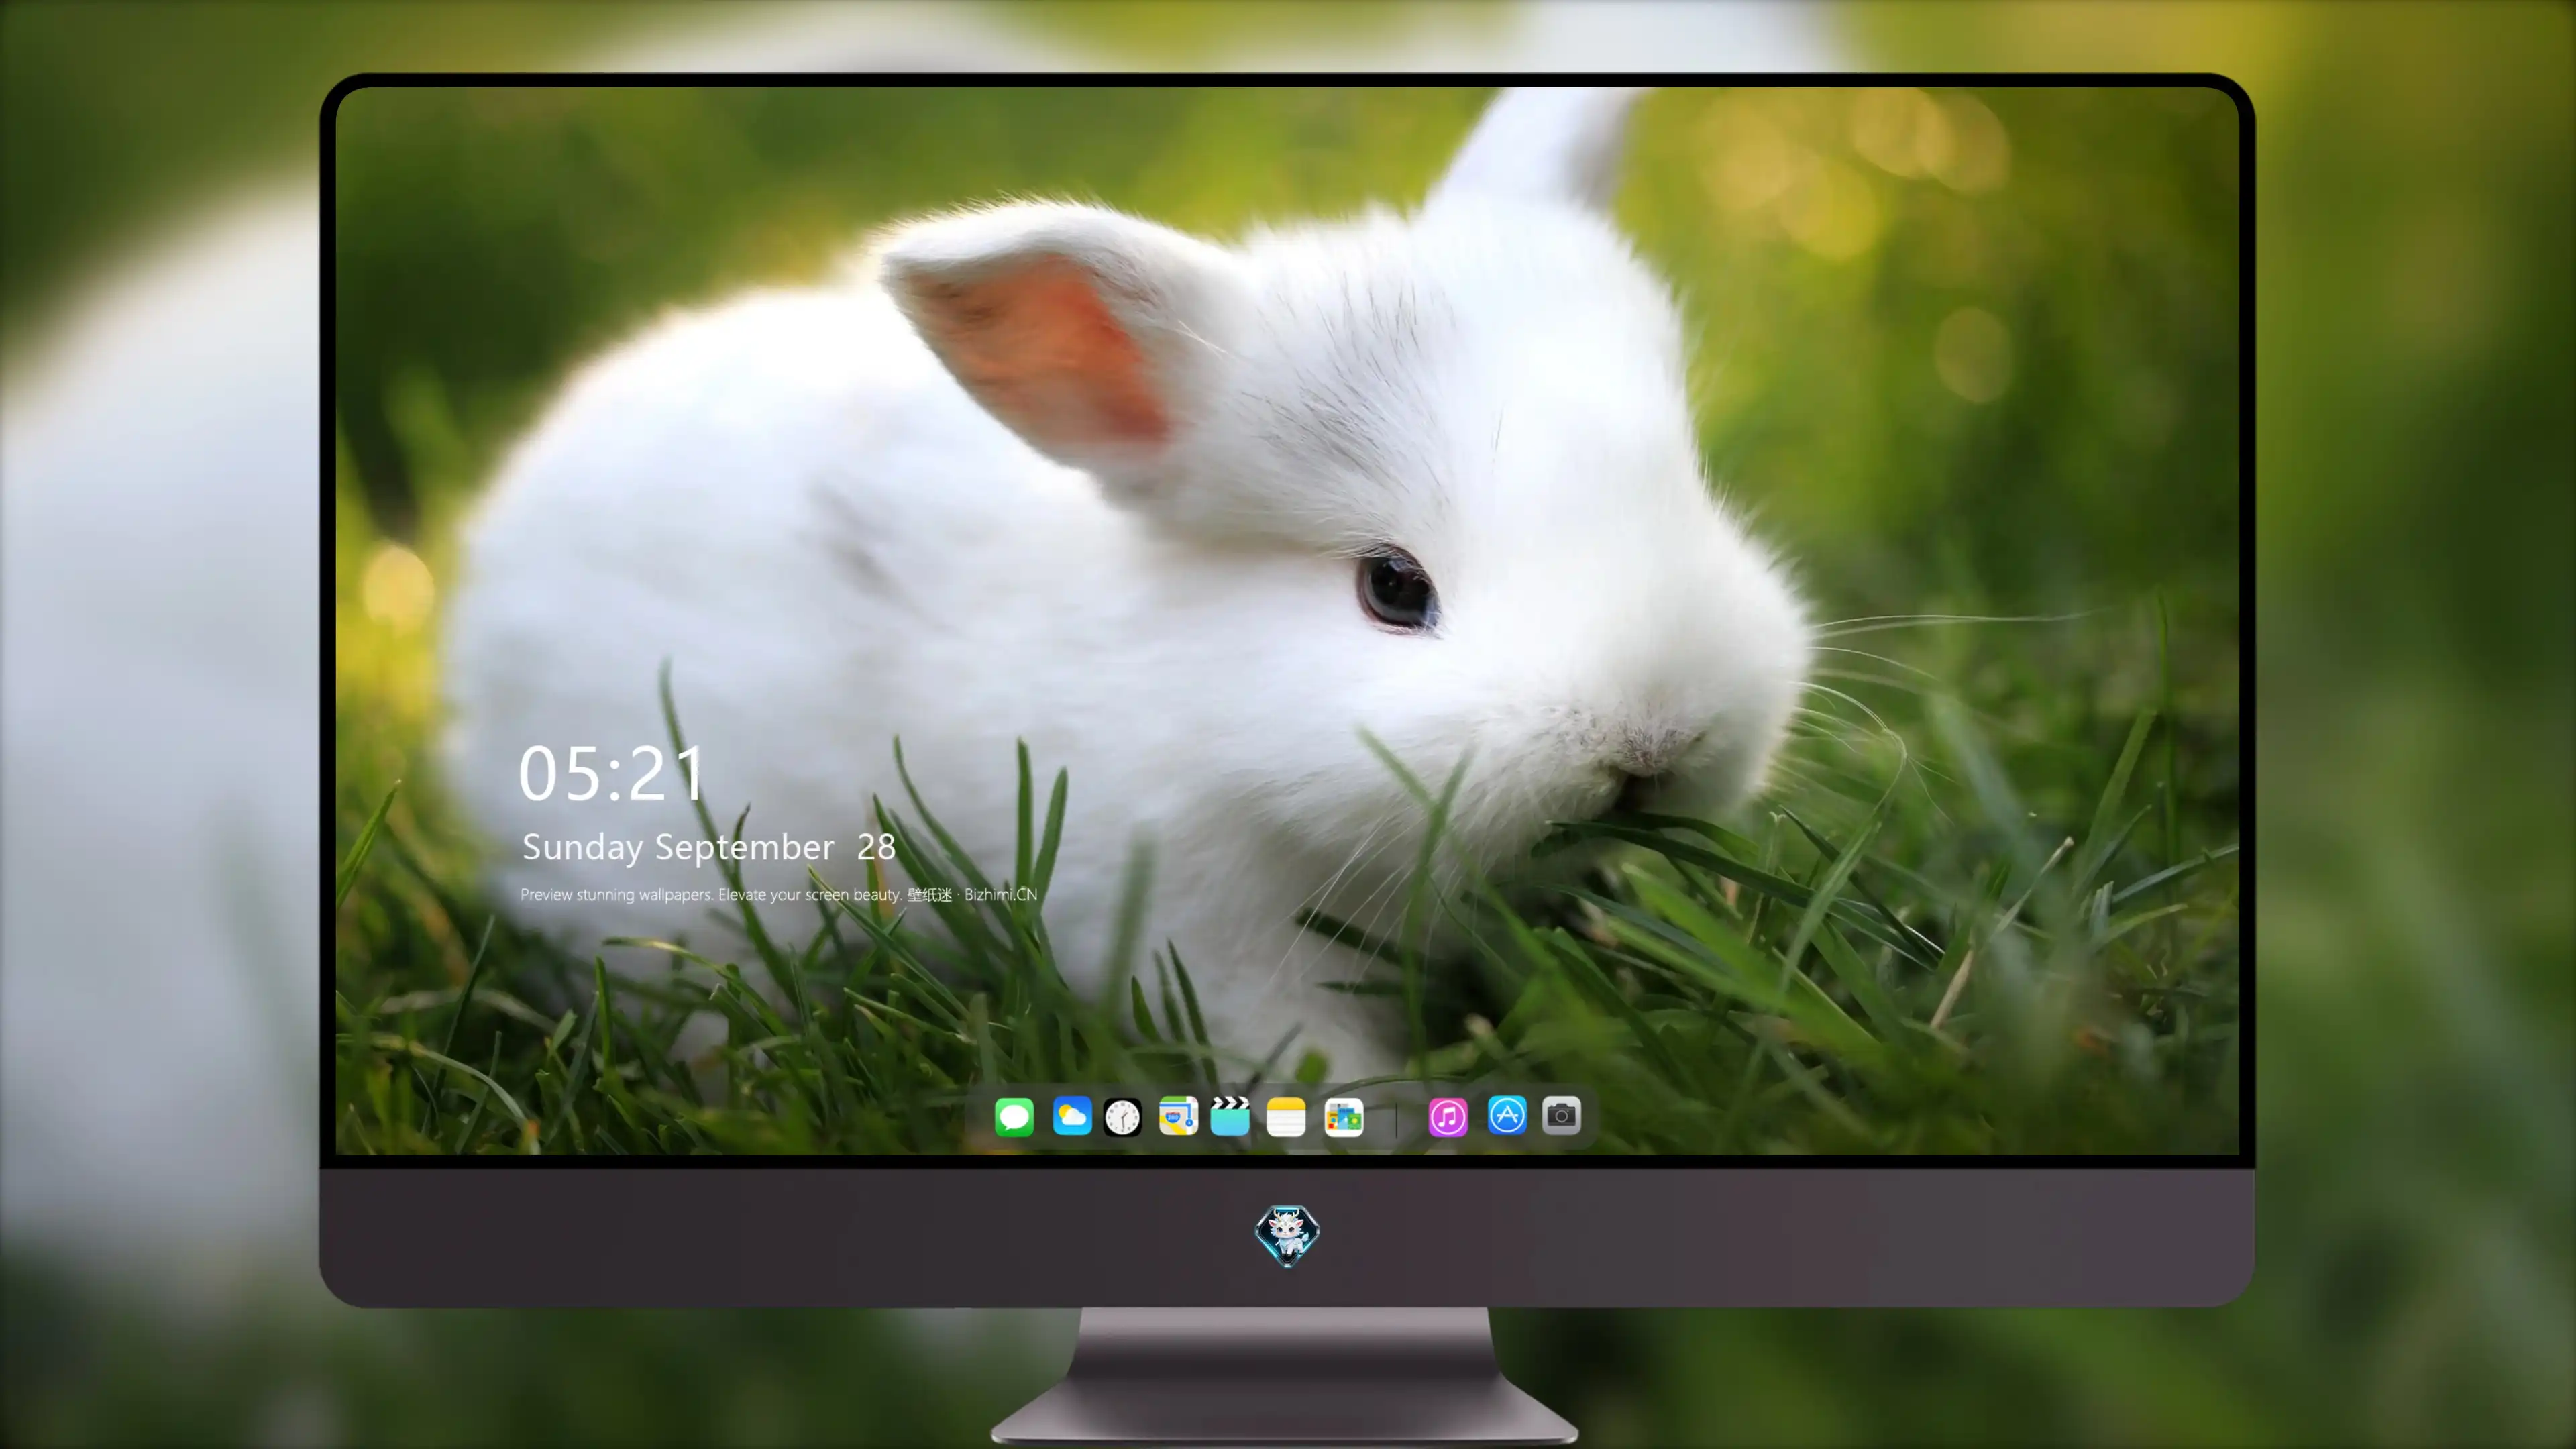
Task: Launch the Maps app from dock
Action: click(1178, 1116)
